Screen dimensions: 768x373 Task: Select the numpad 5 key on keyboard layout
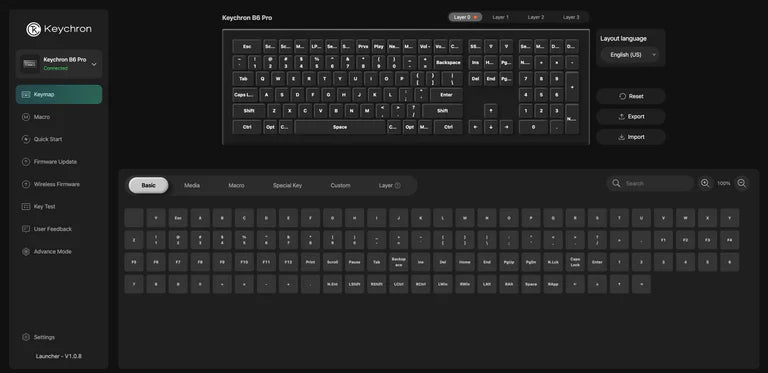[x=541, y=95]
